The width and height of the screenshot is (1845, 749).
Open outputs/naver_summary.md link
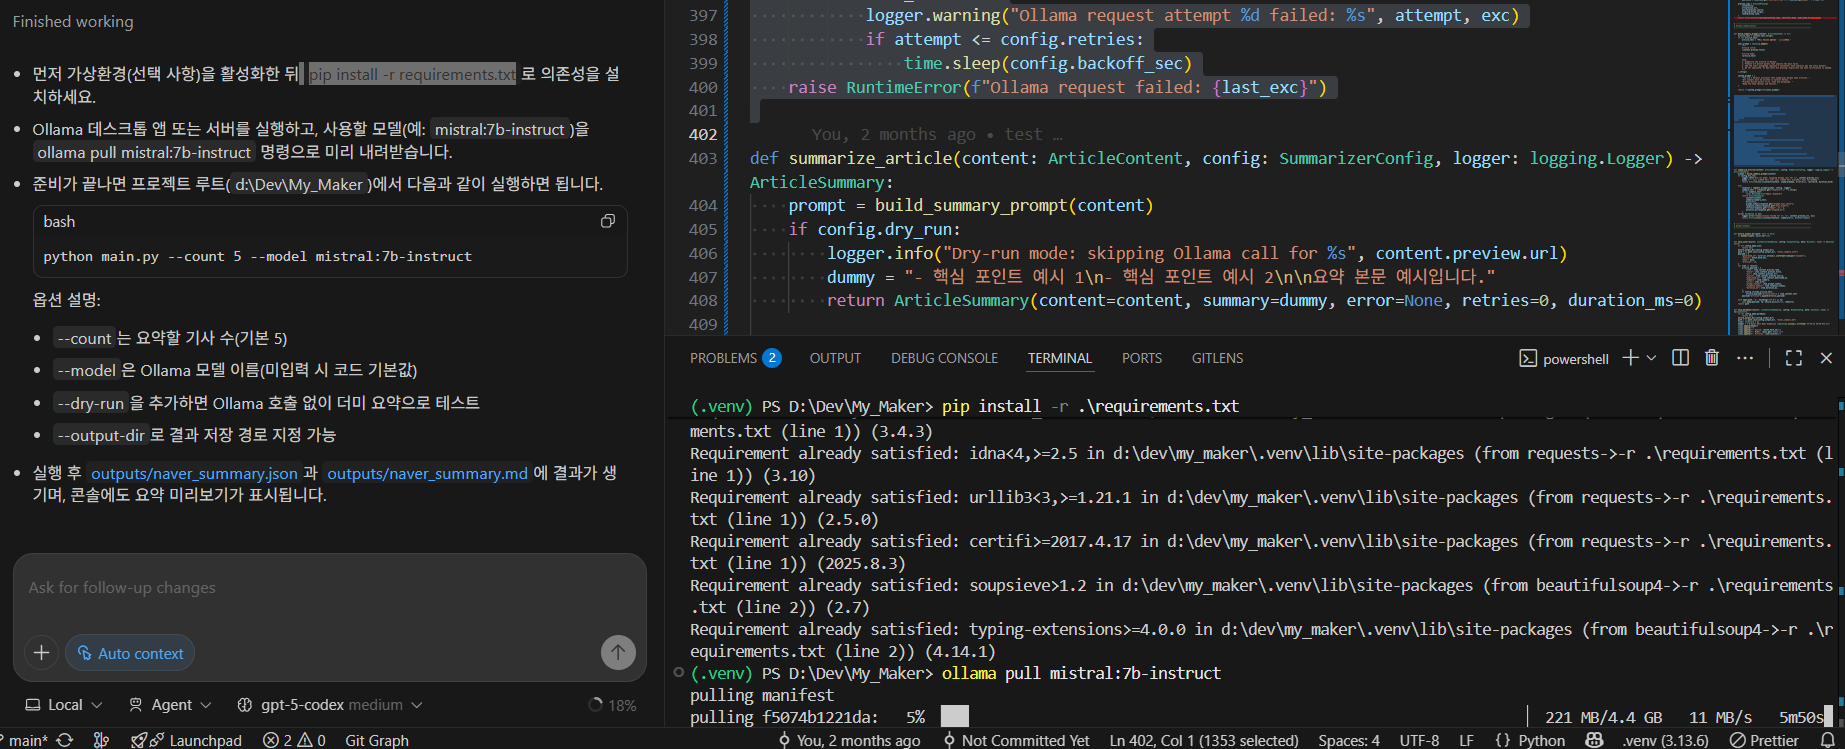pos(427,473)
